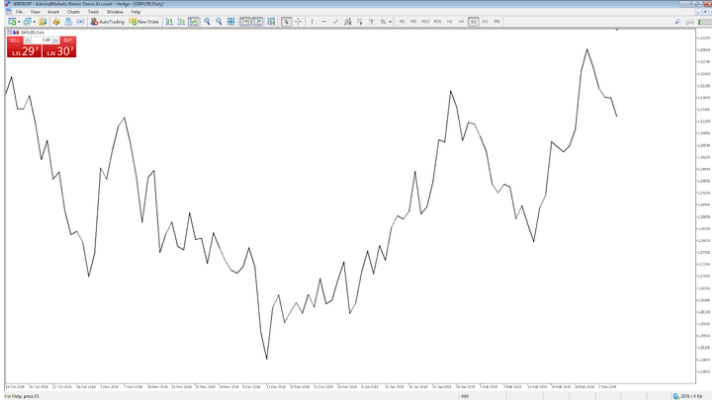Click the signals radio-wave toolbar icon
Viewport: 712px width, 402px height.
[80, 22]
